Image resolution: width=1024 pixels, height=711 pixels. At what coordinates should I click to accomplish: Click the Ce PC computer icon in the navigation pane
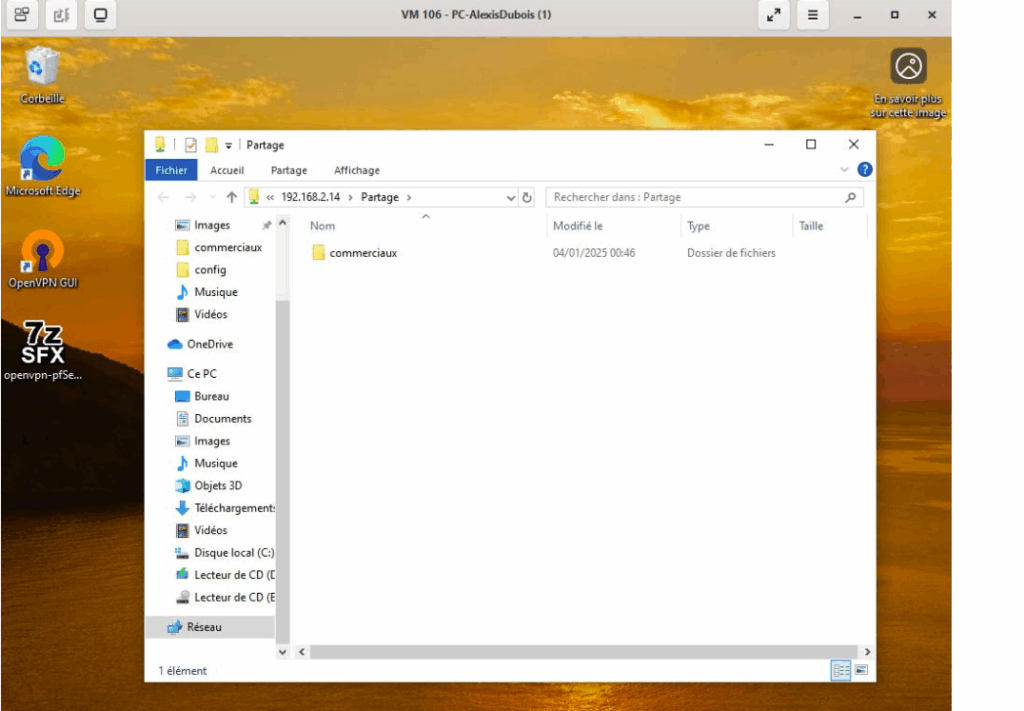[174, 373]
